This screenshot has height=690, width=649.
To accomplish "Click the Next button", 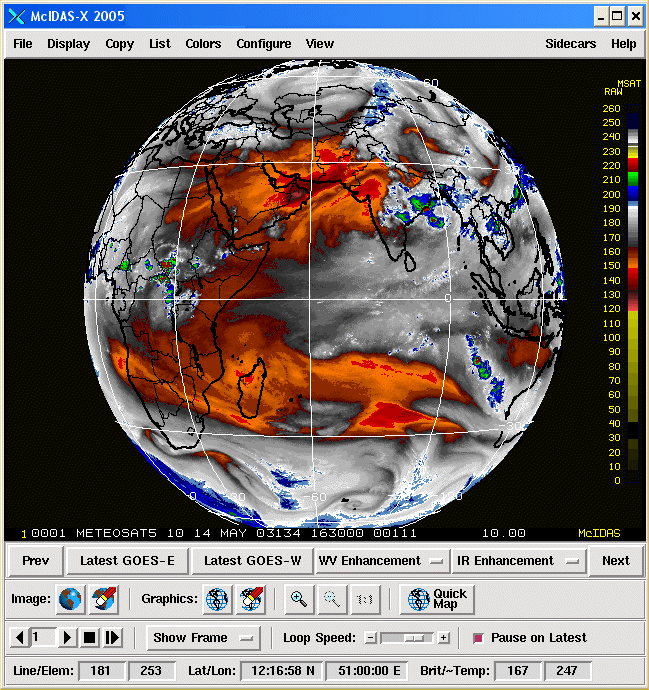I will pos(615,561).
